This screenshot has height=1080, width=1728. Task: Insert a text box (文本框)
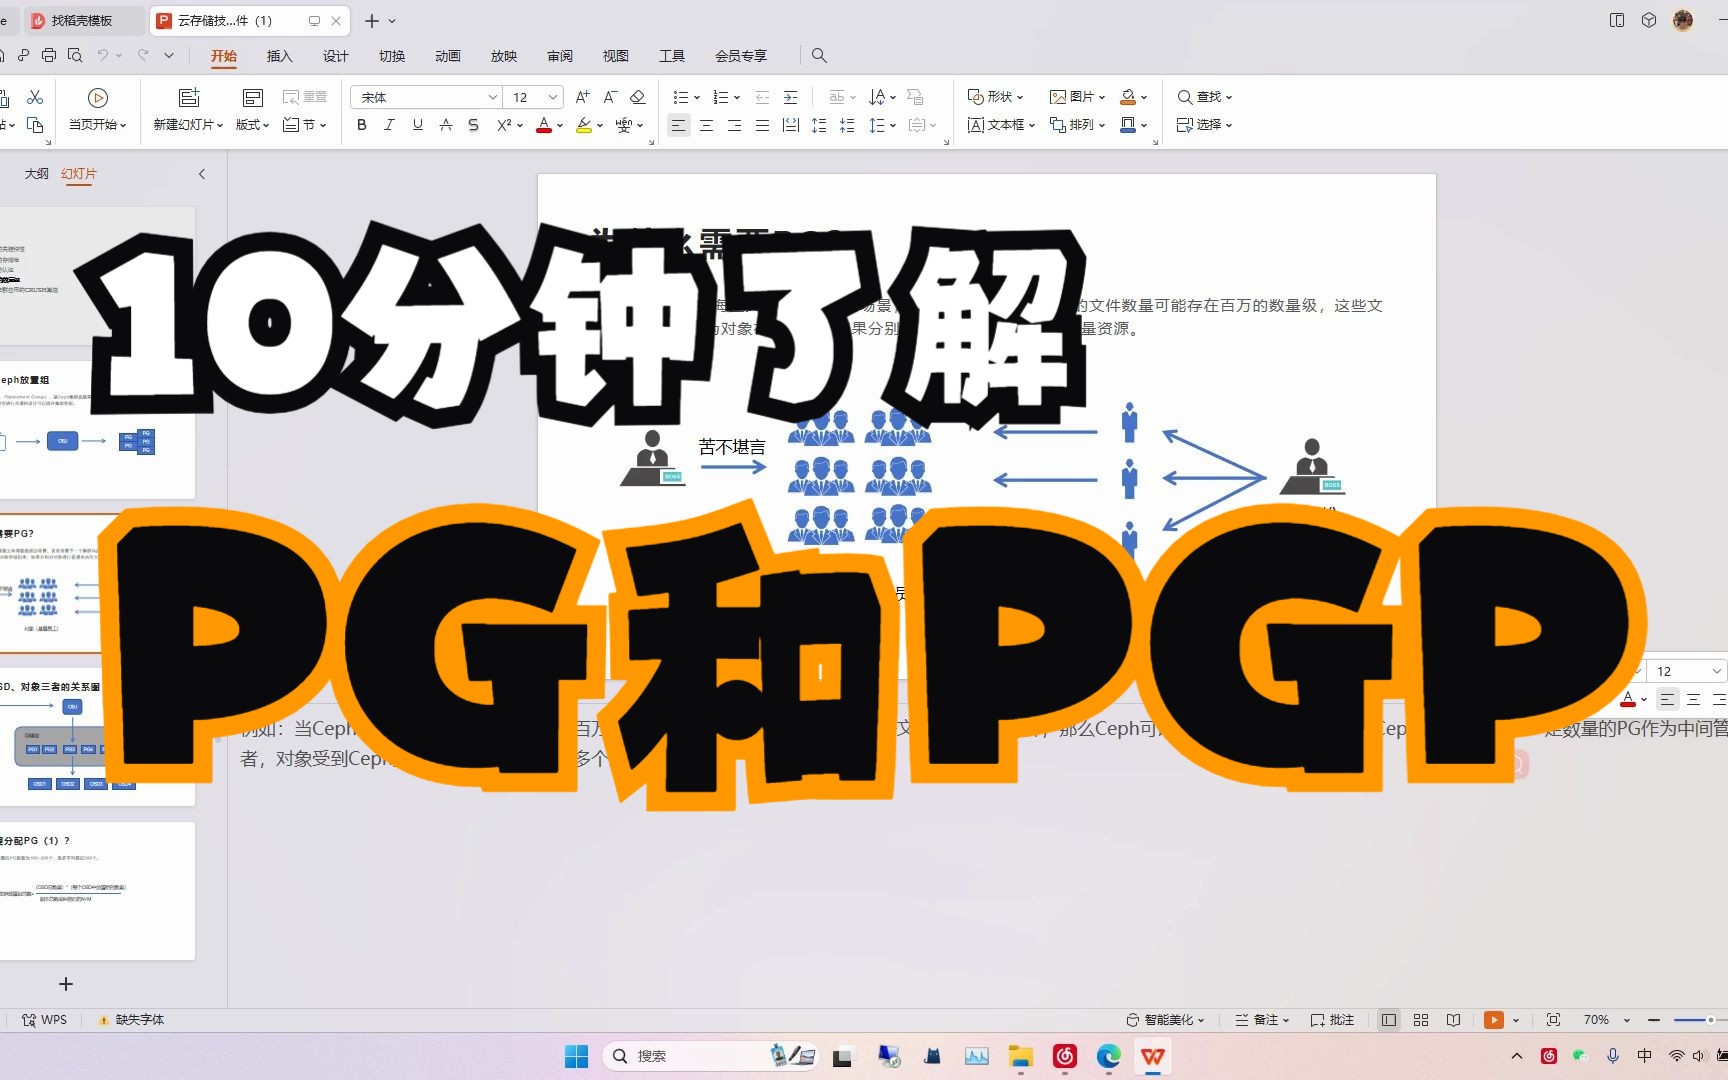point(998,124)
